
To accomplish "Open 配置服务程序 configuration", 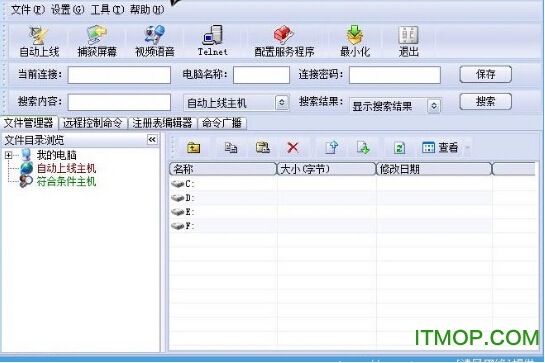I will pos(284,41).
